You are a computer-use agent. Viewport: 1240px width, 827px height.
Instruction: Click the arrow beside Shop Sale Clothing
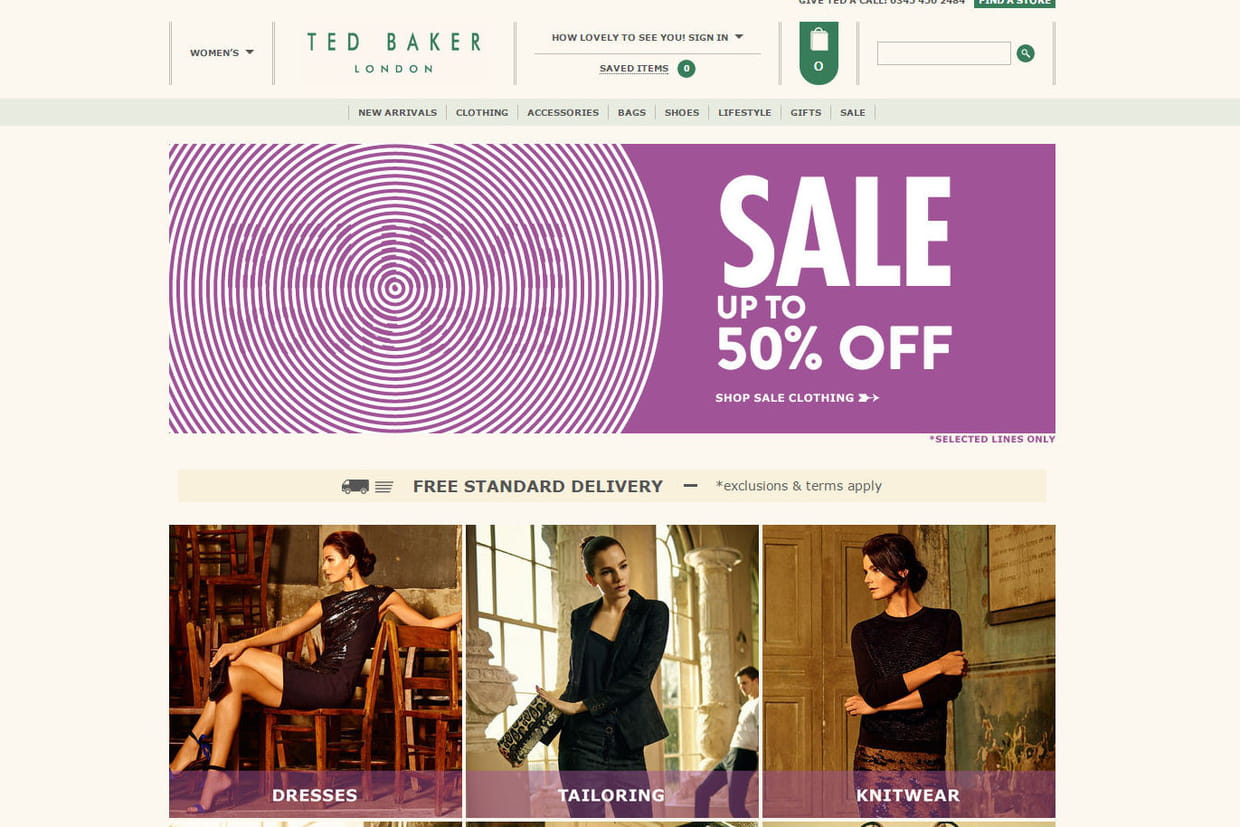tap(869, 398)
